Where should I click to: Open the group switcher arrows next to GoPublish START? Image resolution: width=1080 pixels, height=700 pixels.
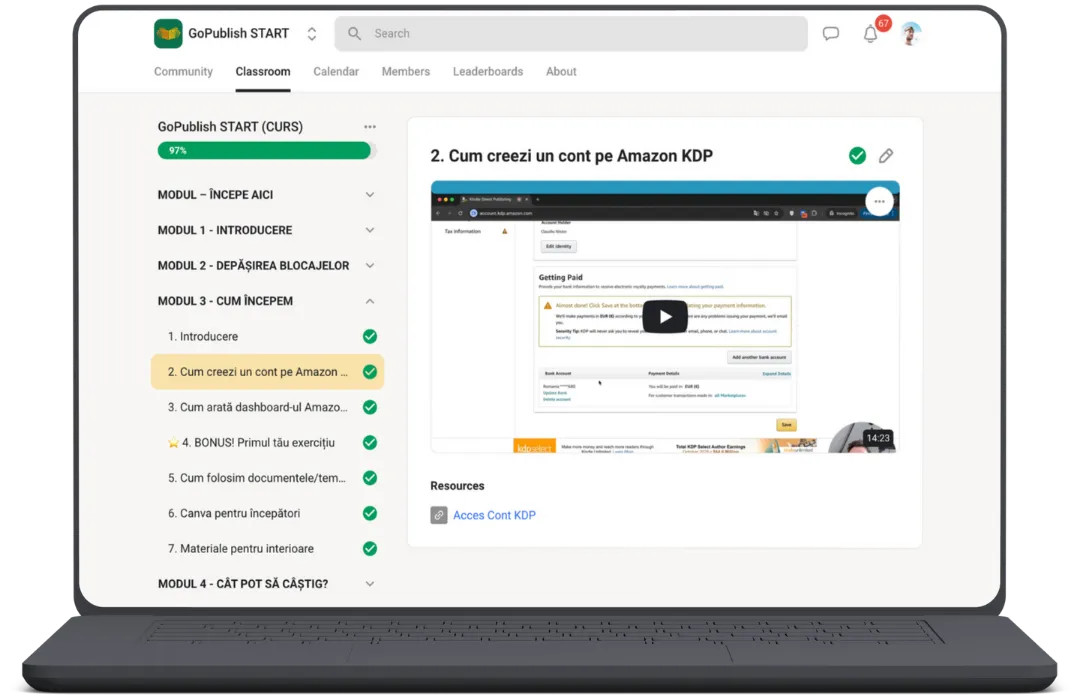point(312,34)
